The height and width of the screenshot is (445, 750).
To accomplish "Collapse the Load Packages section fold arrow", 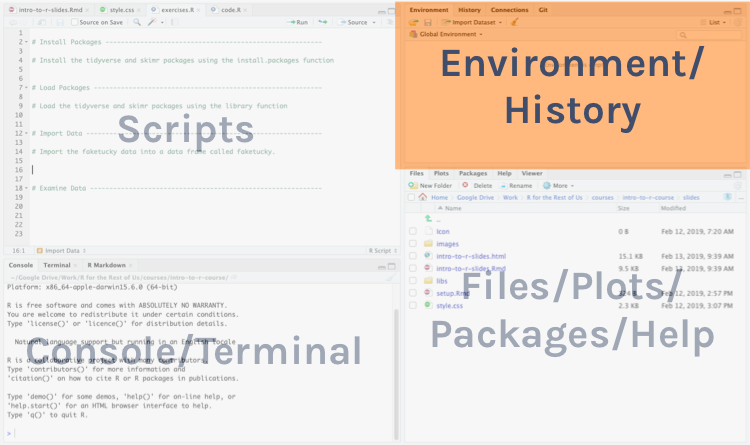I will tap(26, 88).
